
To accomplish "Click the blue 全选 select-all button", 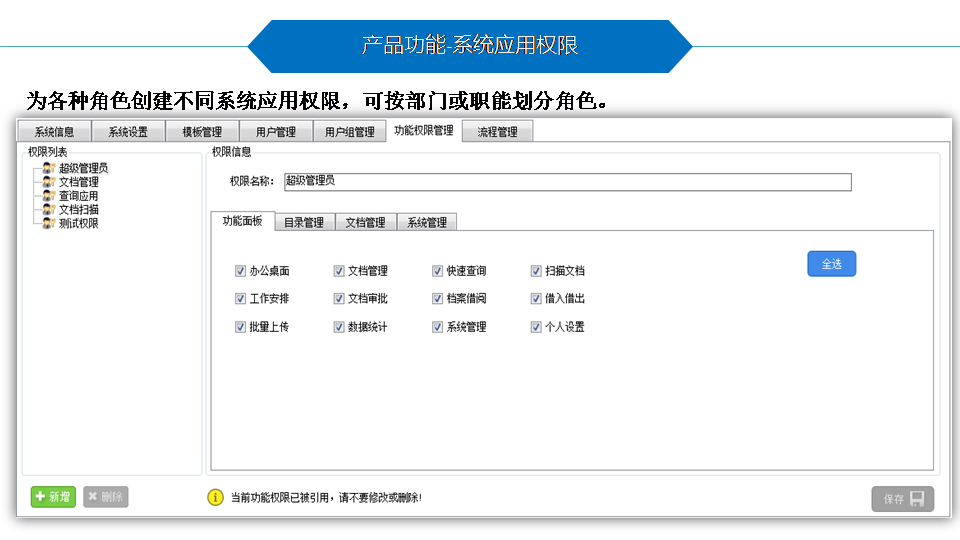I will tap(831, 264).
